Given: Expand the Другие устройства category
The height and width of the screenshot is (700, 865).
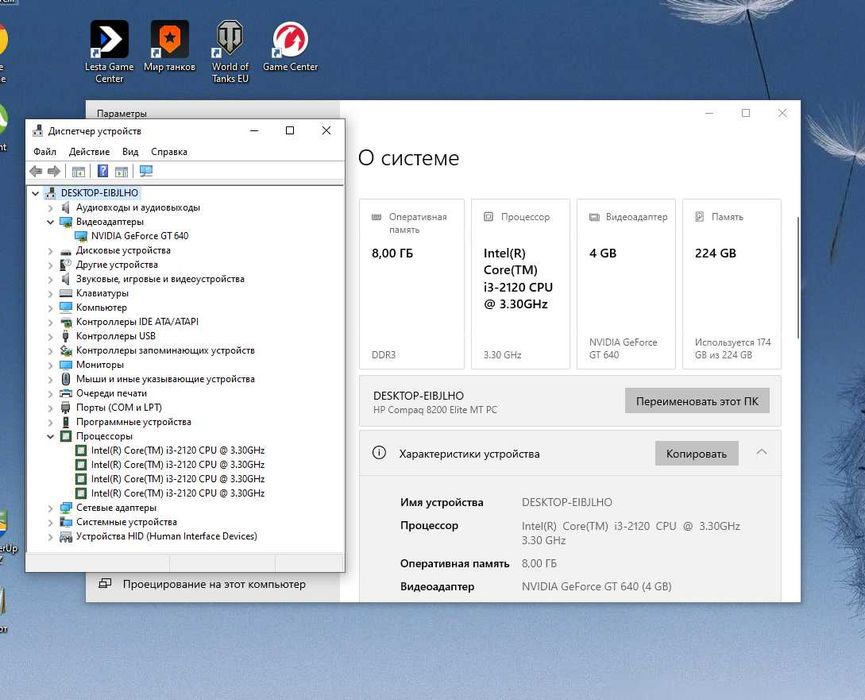Looking at the screenshot, I should point(50,265).
